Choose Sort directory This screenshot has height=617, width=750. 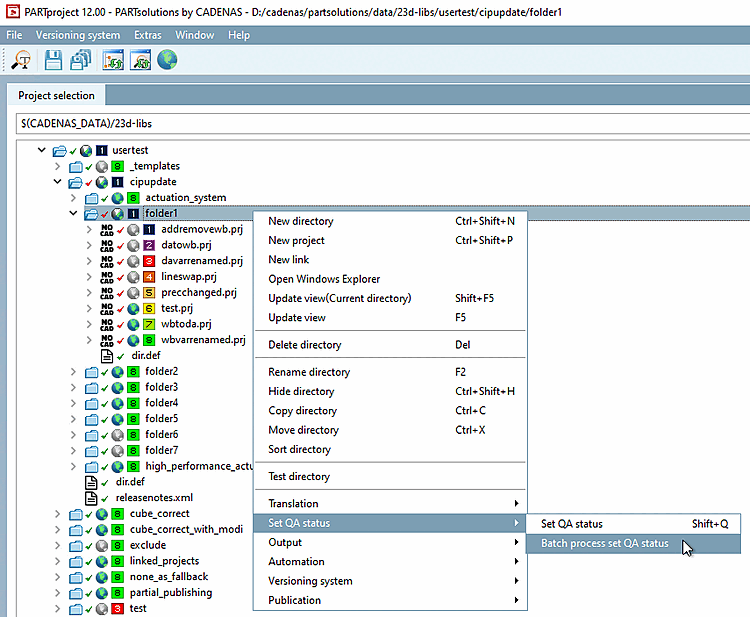[390, 450]
